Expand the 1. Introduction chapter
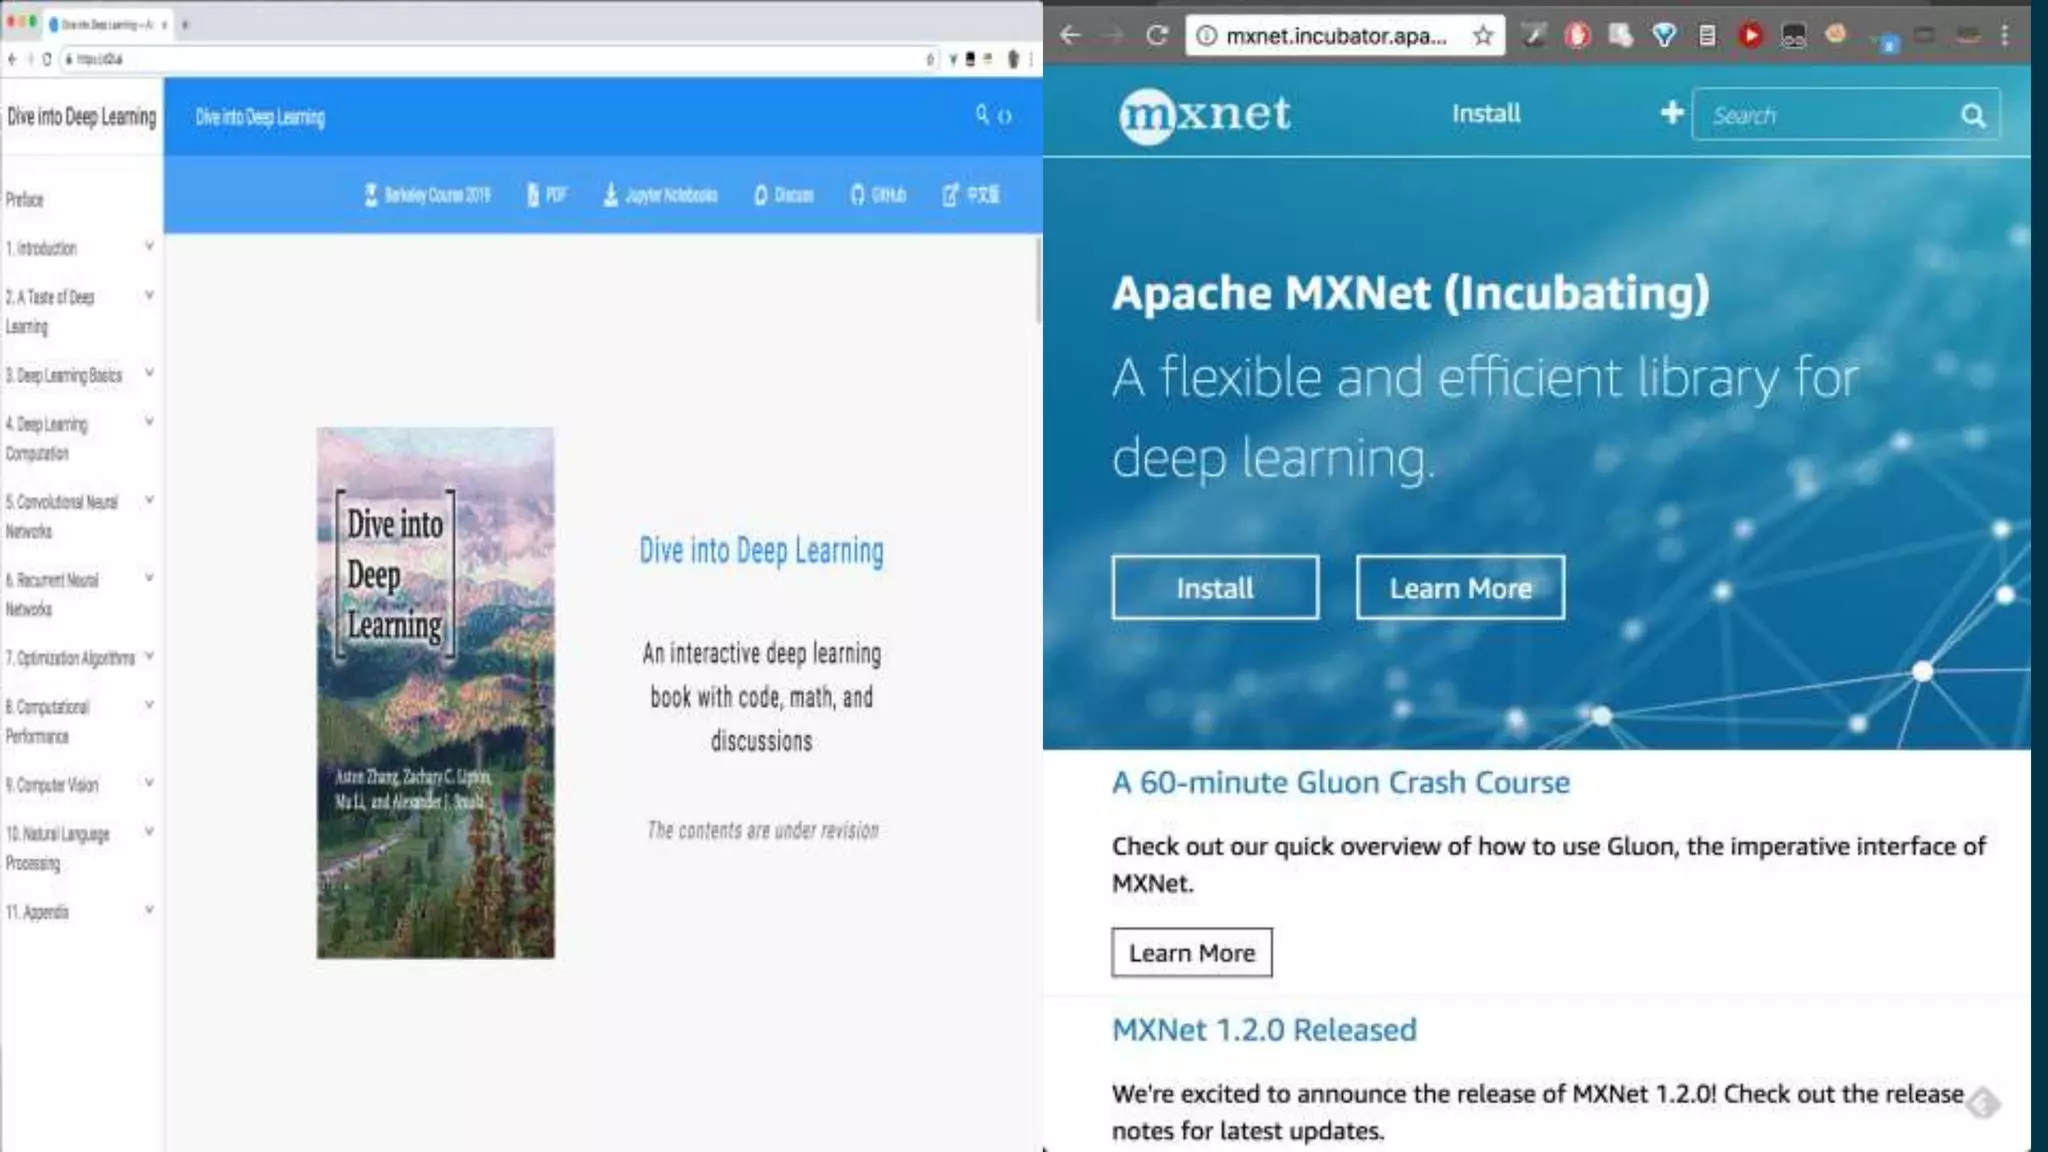This screenshot has width=2048, height=1152. tap(149, 246)
